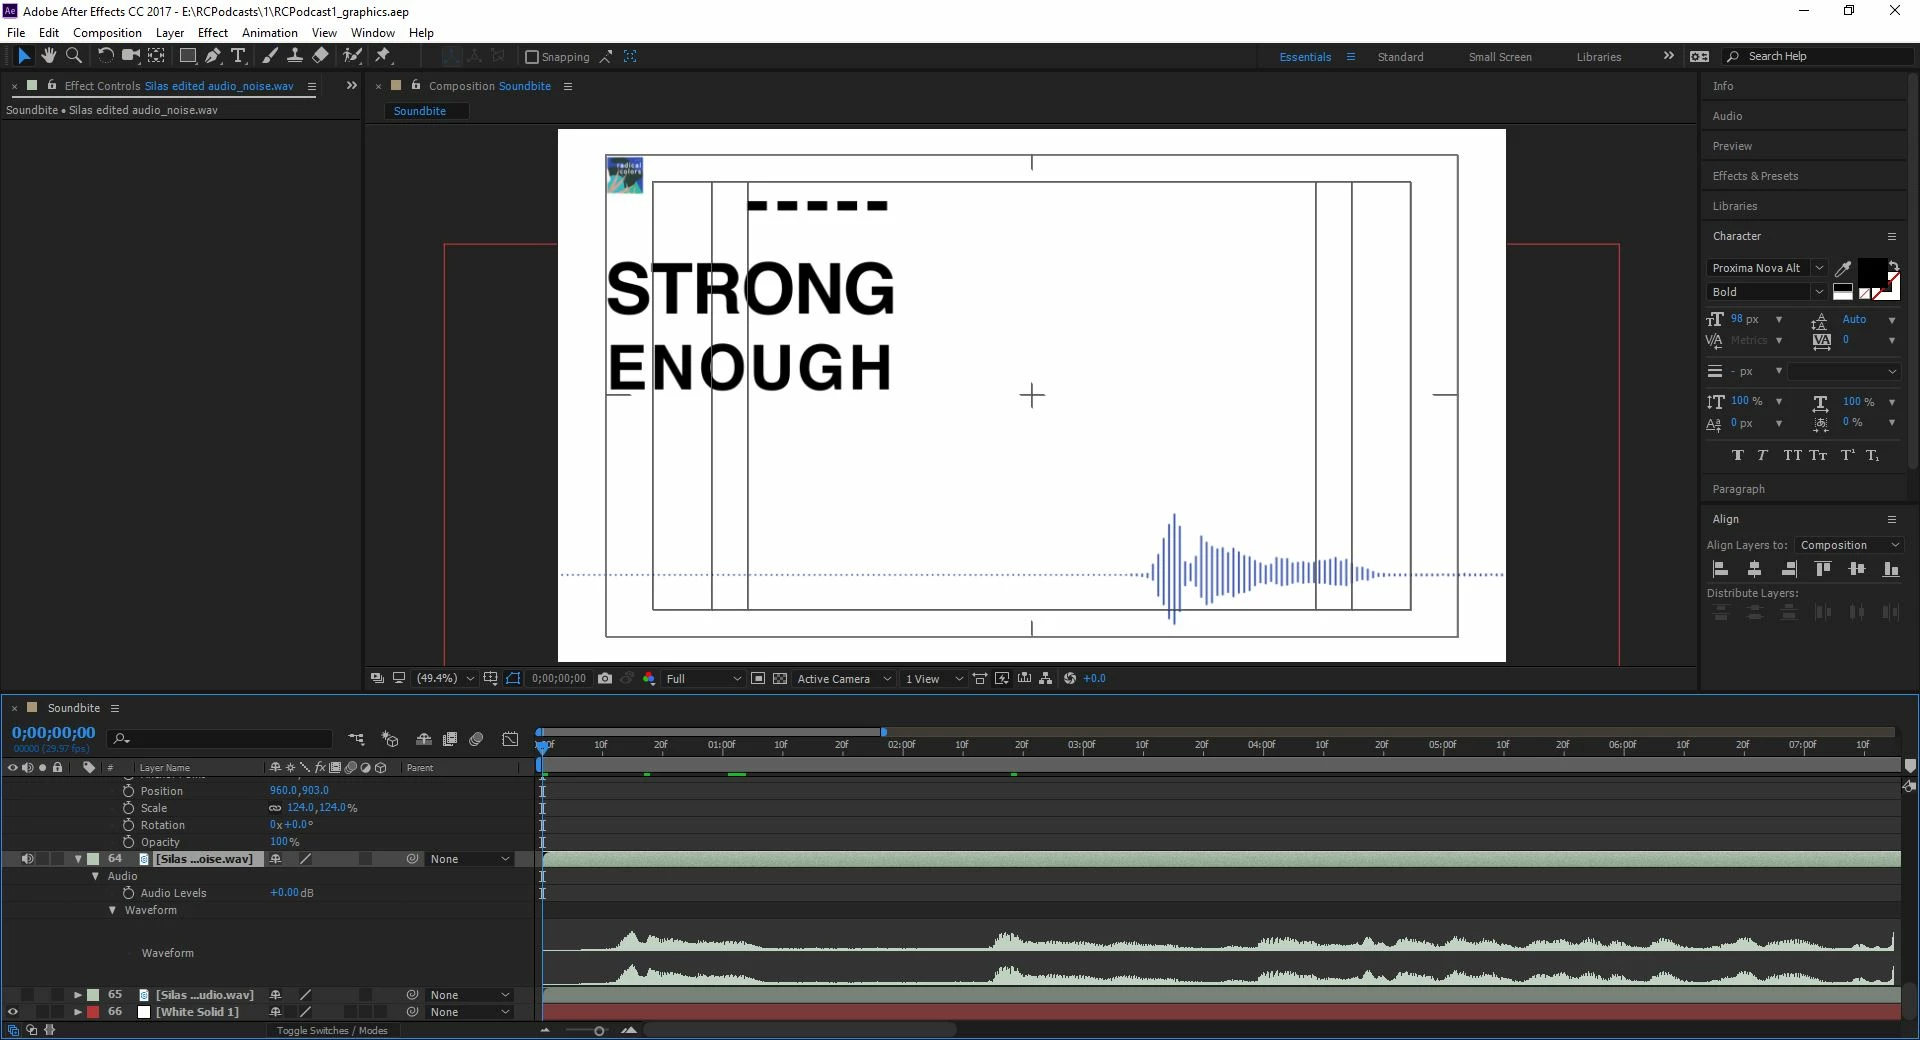This screenshot has height=1040, width=1920.
Task: Select the Unified Camera tool
Action: (x=131, y=56)
